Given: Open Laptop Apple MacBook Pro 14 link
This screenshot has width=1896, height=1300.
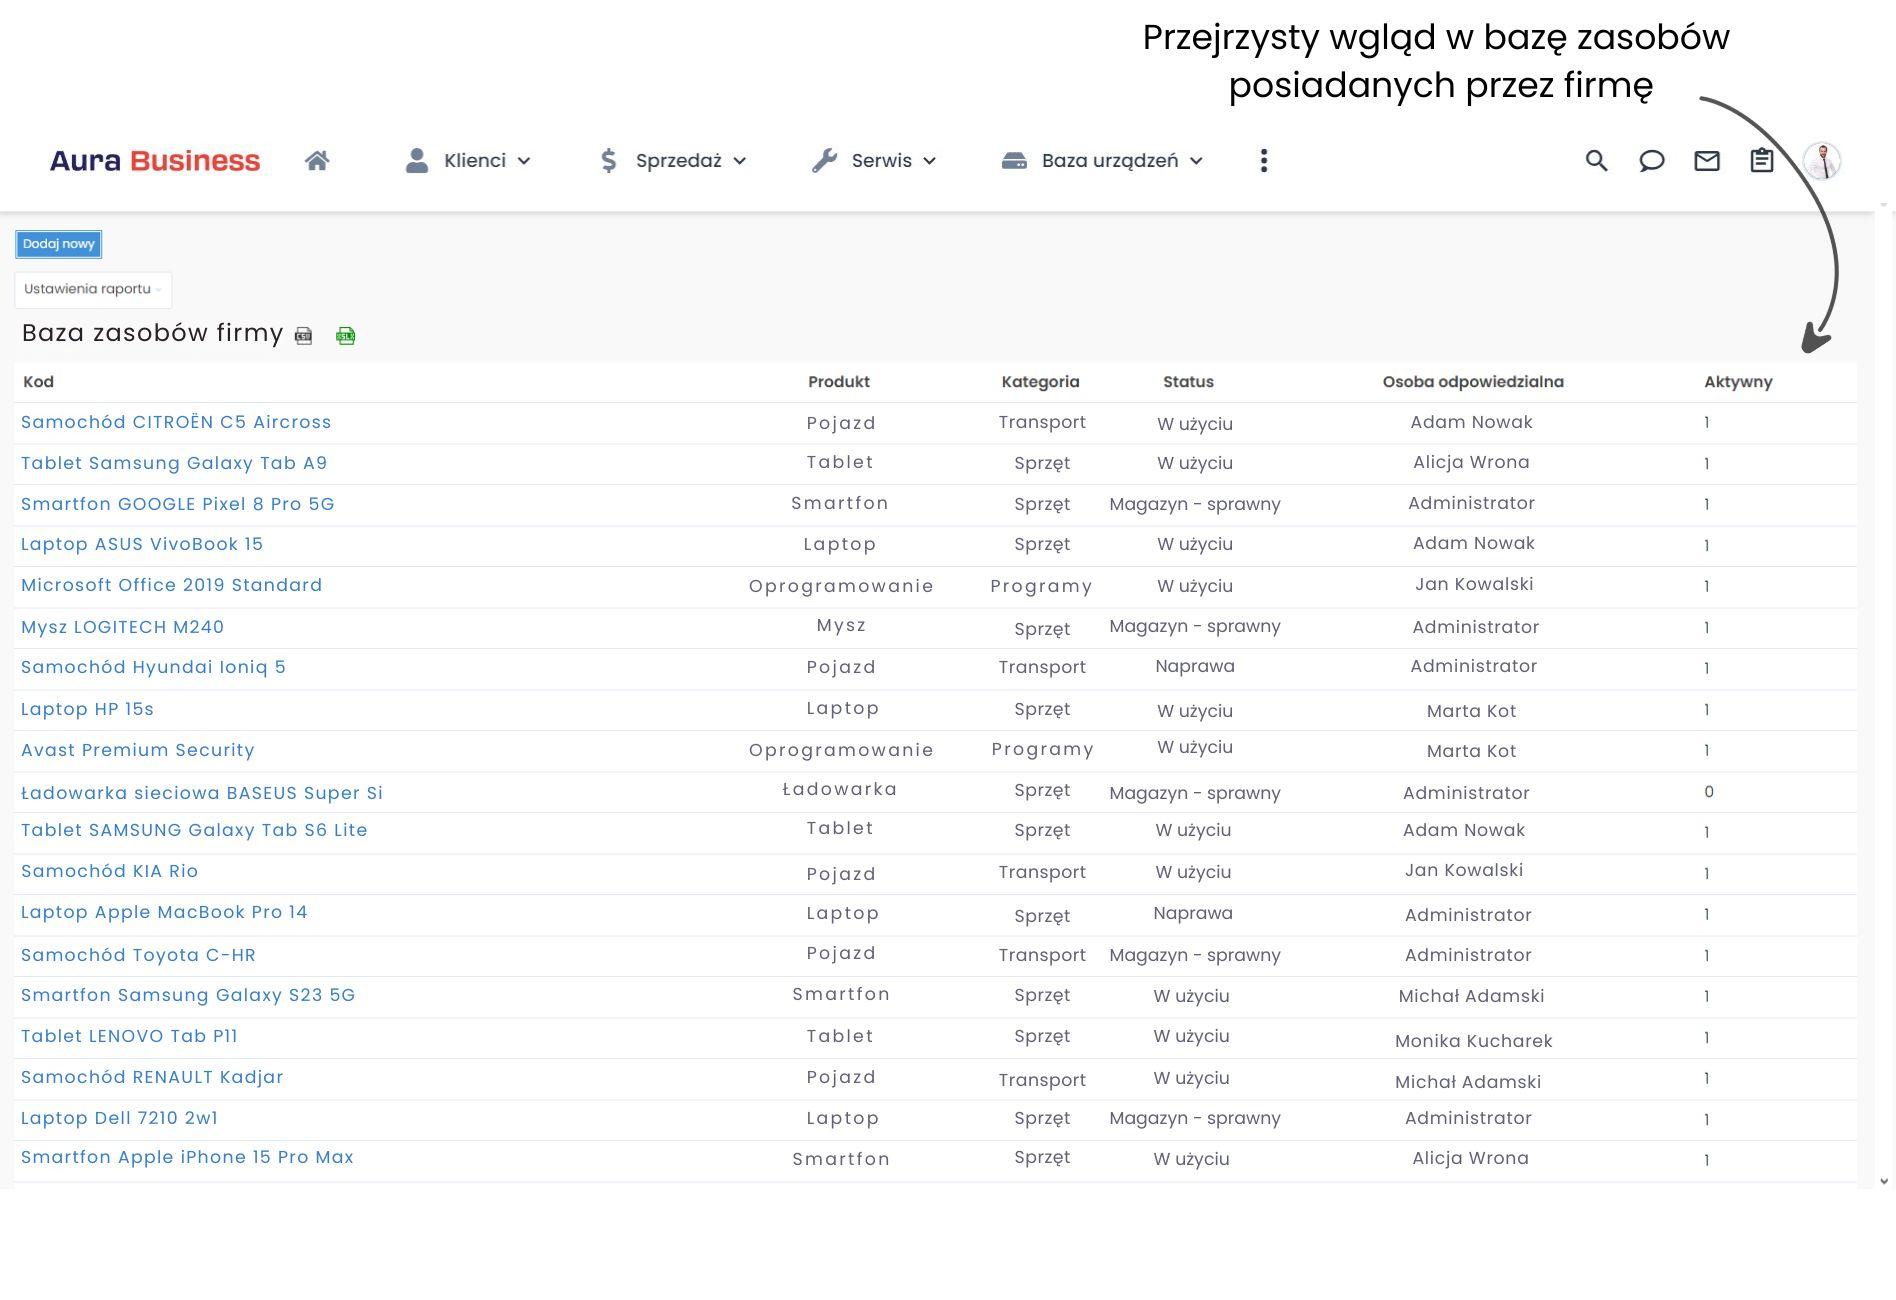Looking at the screenshot, I should coord(164,912).
